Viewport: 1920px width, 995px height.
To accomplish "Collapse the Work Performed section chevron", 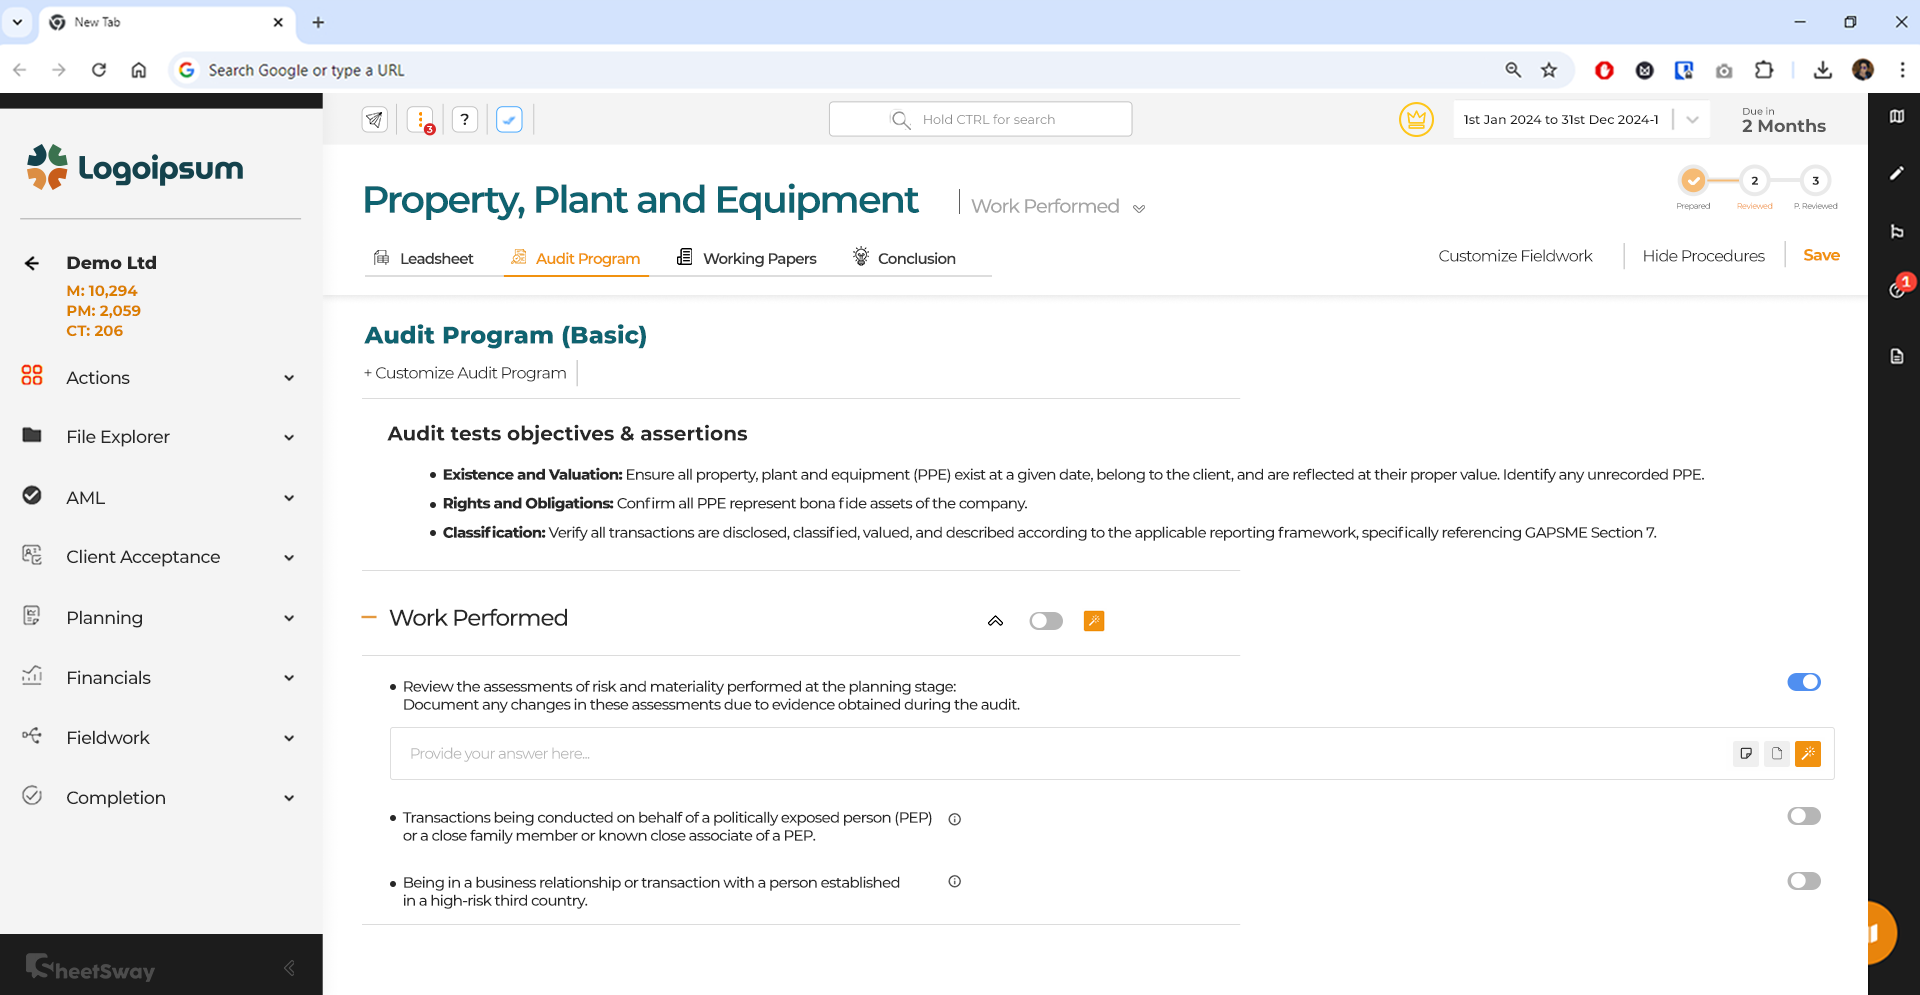I will click(996, 620).
